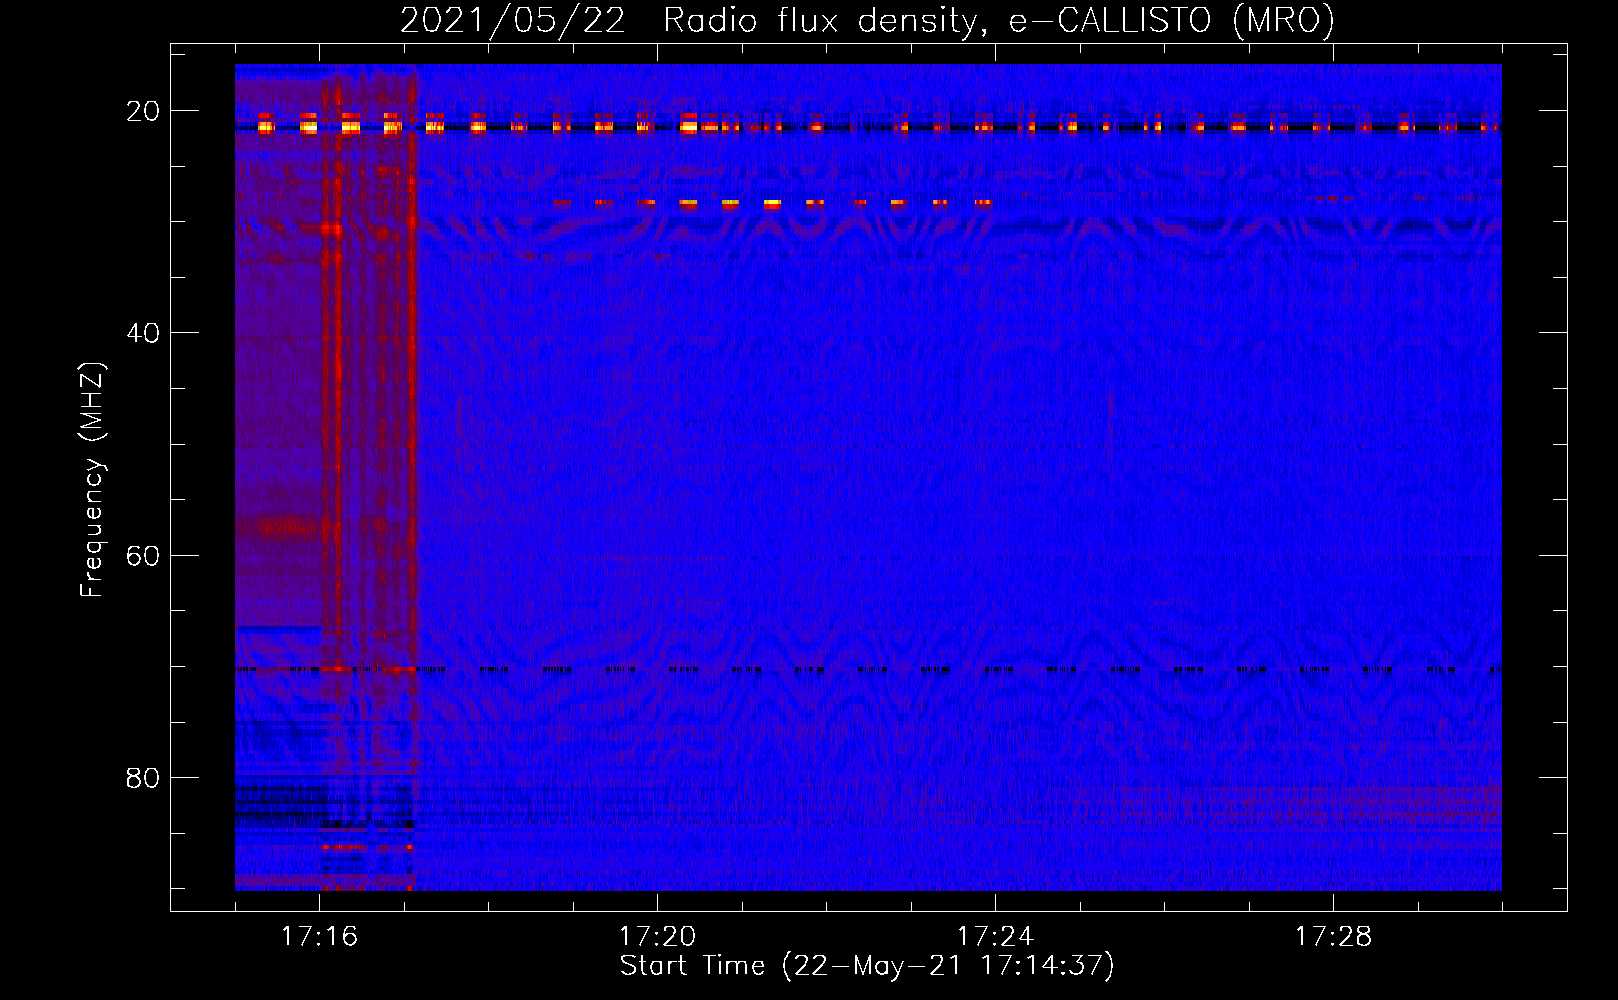Click the 60 frequency tick label
The width and height of the screenshot is (1618, 1000).
click(x=143, y=555)
